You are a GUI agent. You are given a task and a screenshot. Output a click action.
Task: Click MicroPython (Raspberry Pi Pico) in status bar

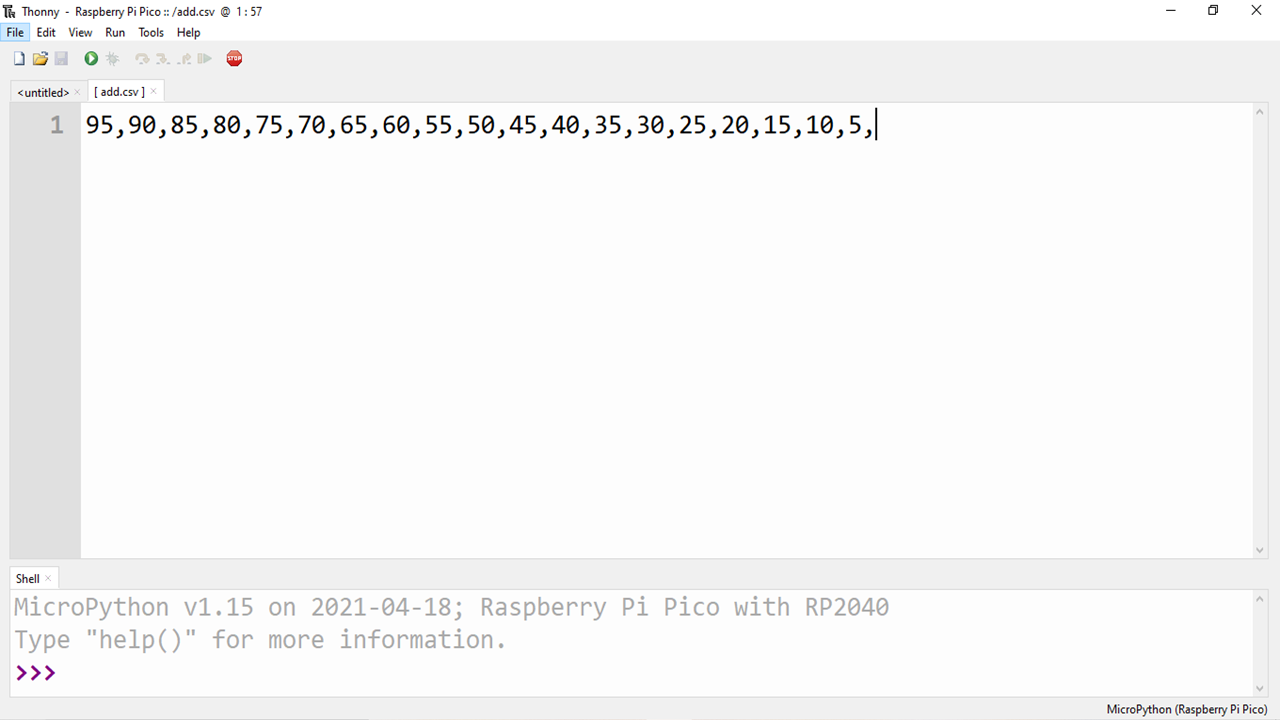[x=1186, y=709]
